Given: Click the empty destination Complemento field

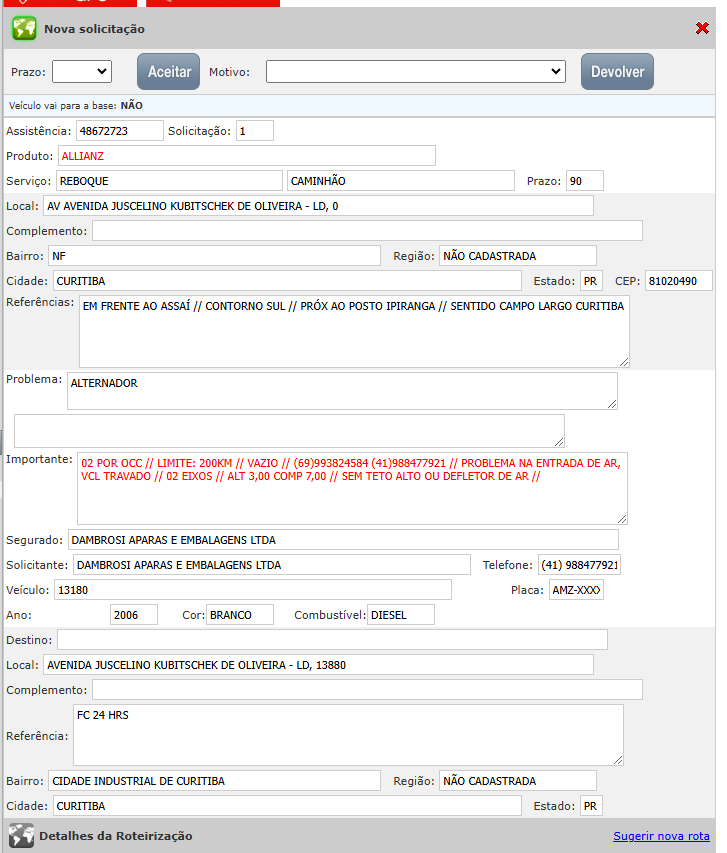Looking at the screenshot, I should pyautogui.click(x=367, y=690).
